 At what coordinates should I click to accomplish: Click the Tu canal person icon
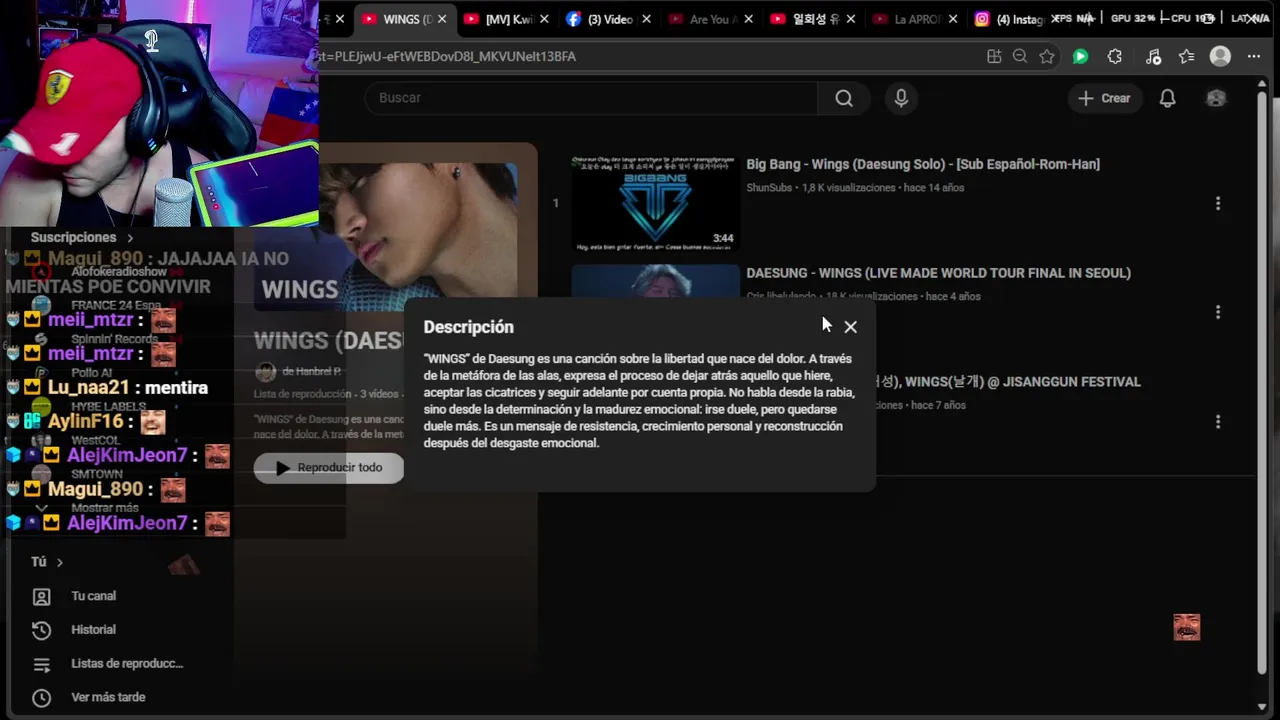[41, 596]
